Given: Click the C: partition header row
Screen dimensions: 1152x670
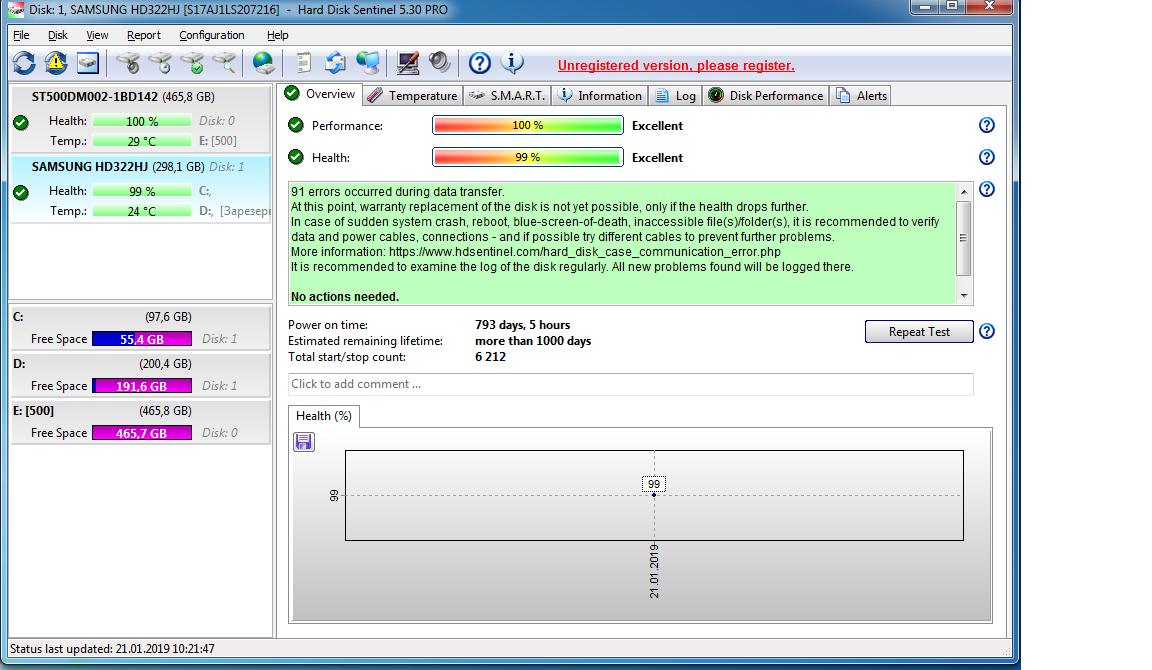Looking at the screenshot, I should (x=140, y=317).
